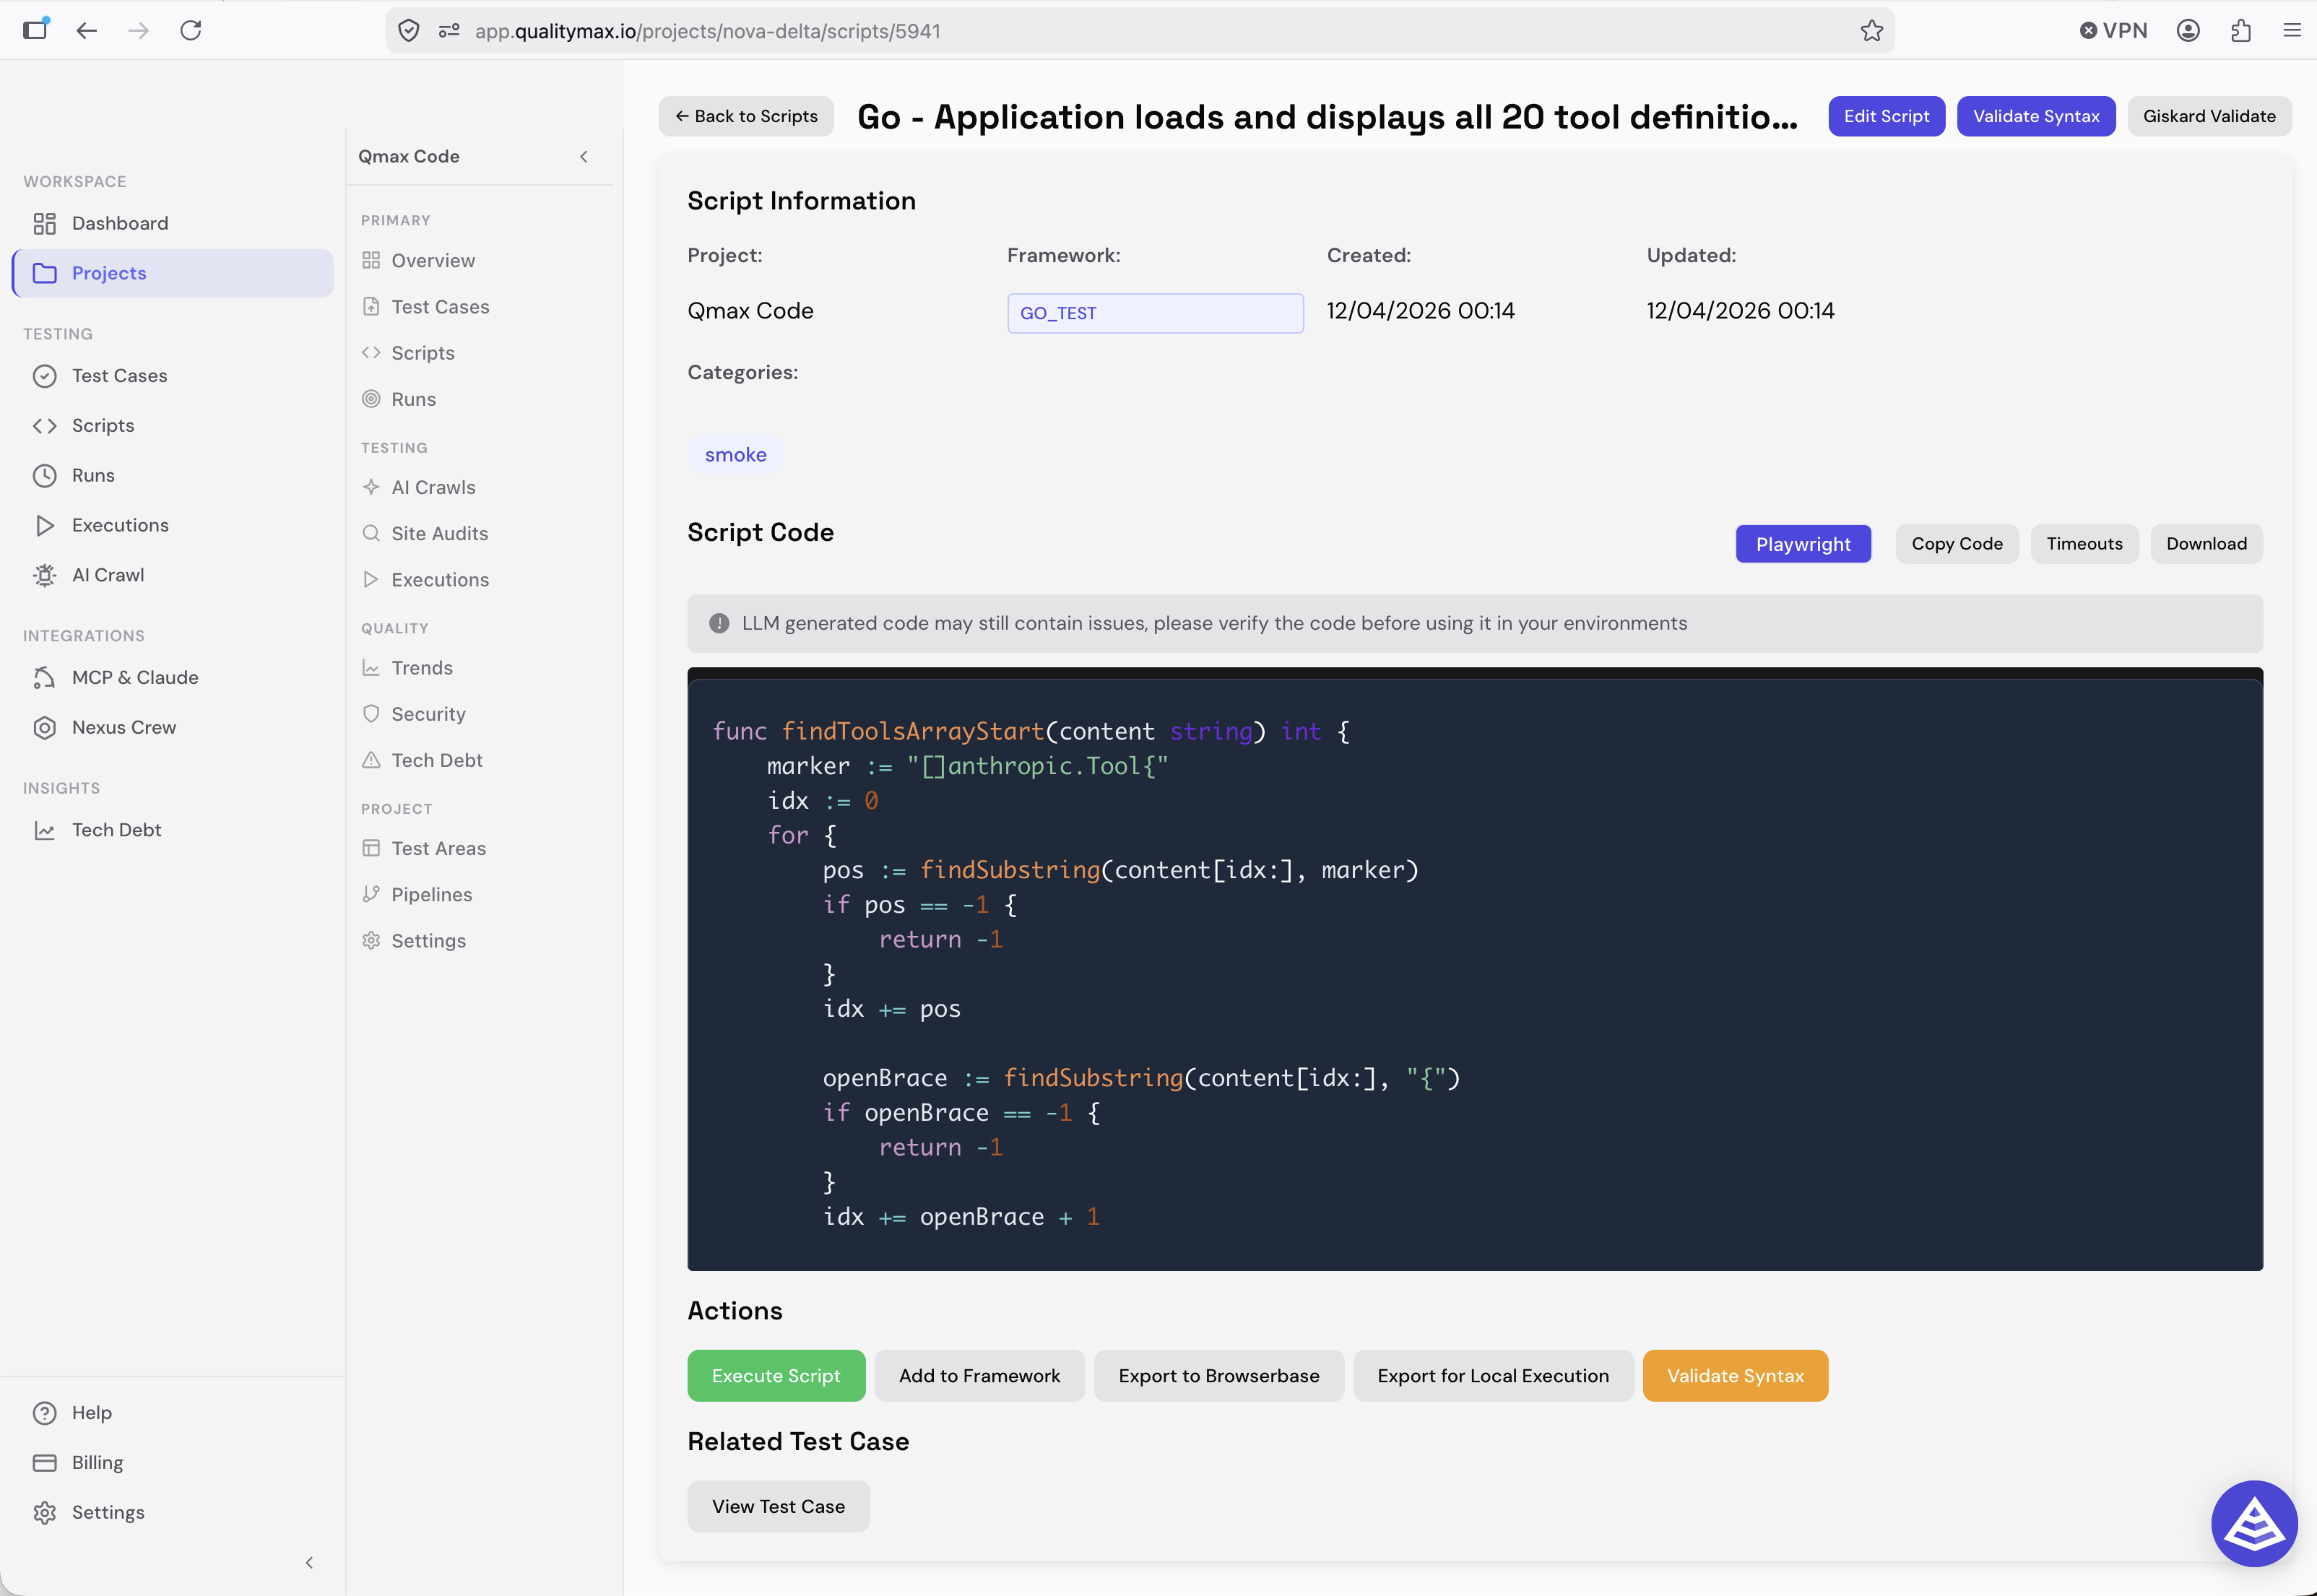Image resolution: width=2317 pixels, height=1596 pixels.
Task: Open Billing card icon in sidebar
Action: [x=44, y=1462]
